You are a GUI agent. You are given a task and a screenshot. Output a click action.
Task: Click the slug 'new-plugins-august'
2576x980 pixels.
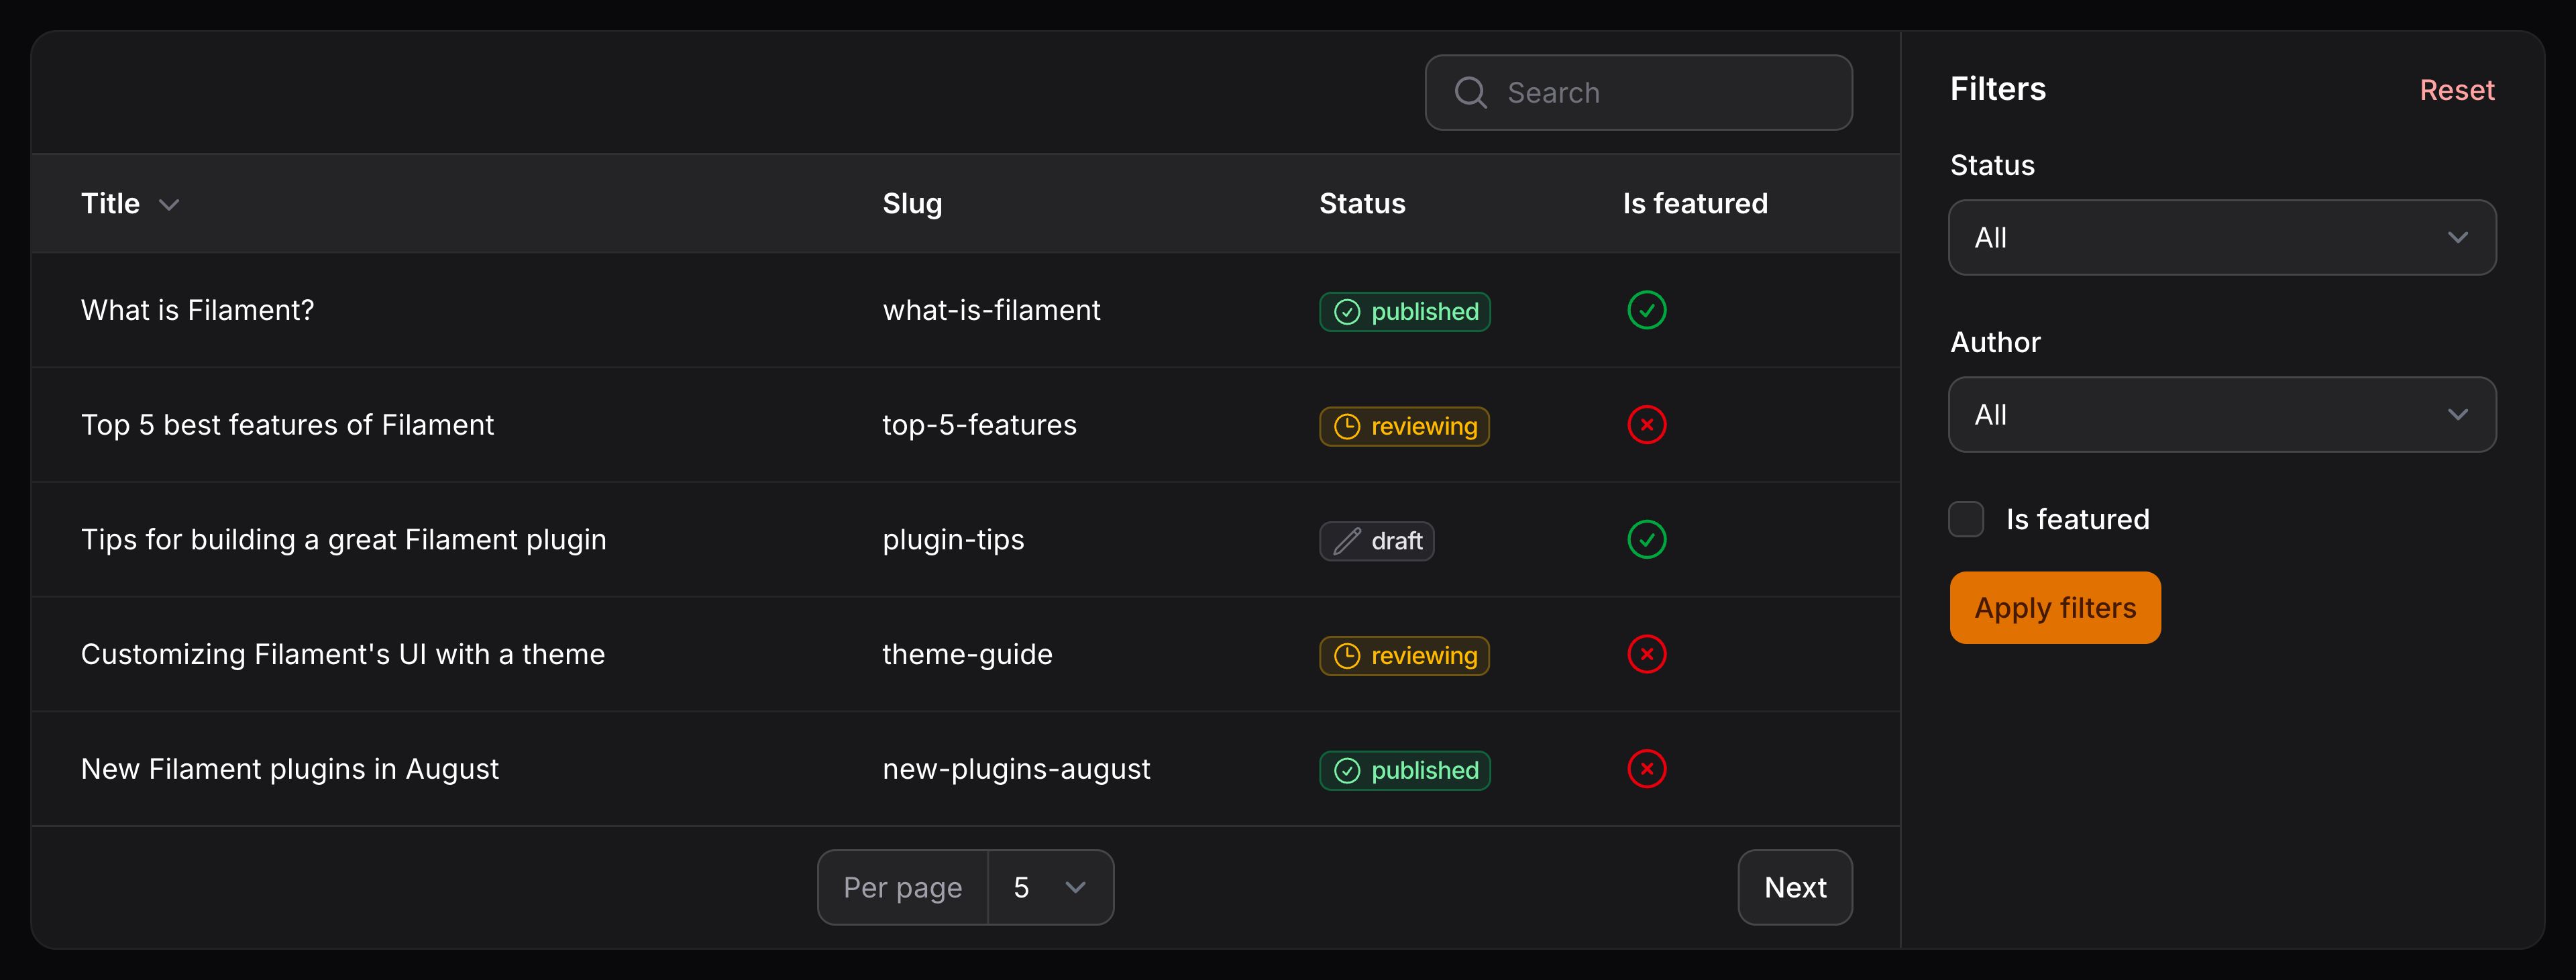(x=1016, y=769)
